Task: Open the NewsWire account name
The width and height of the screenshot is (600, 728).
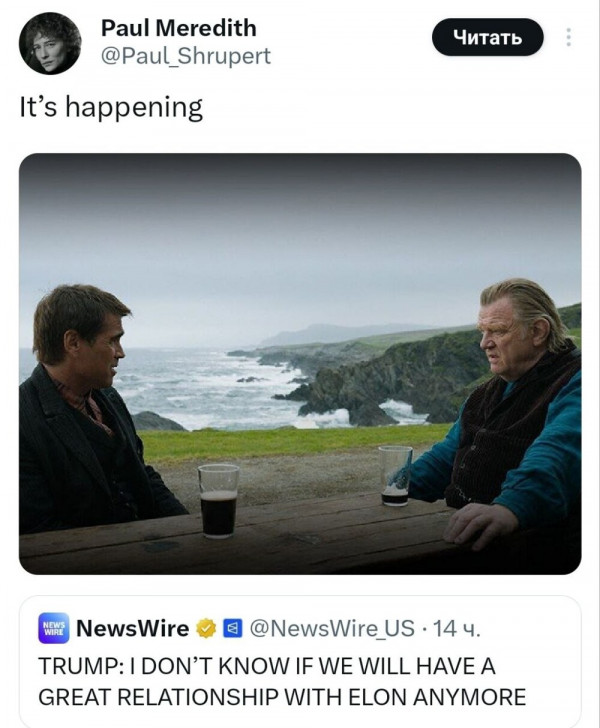Action: pos(132,628)
